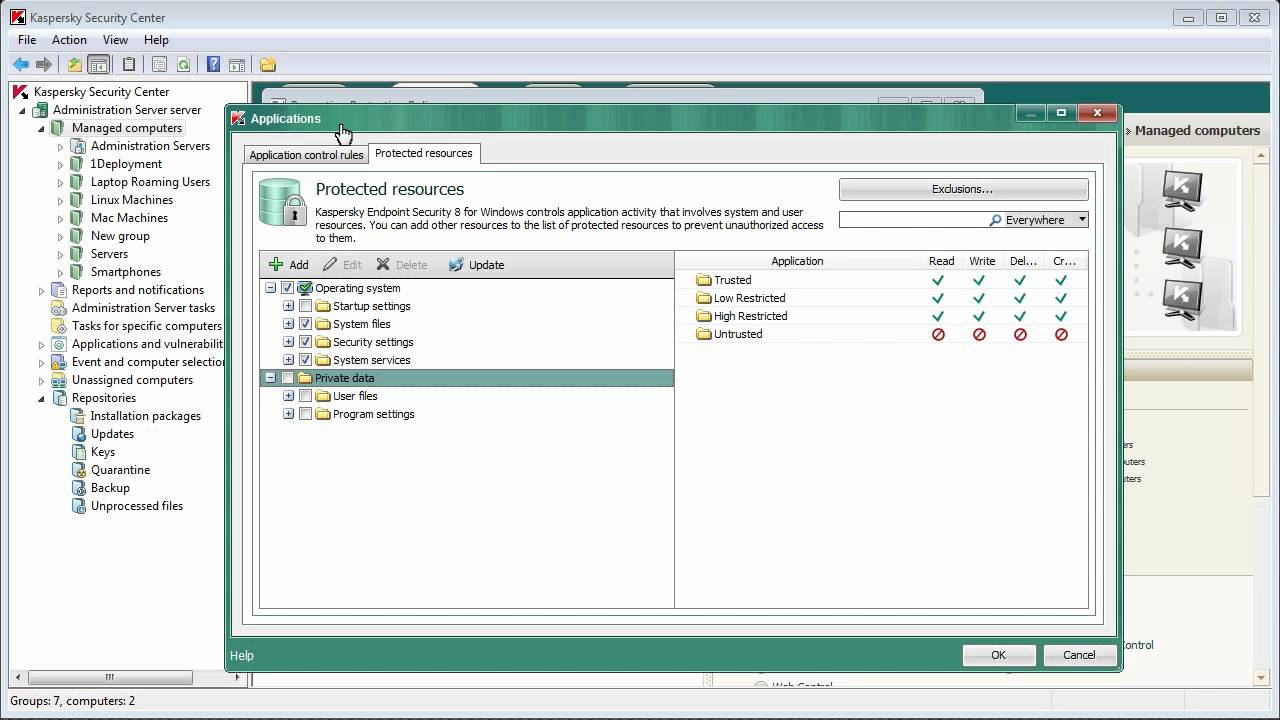Viewport: 1280px width, 720px height.
Task: Select the Trusted group folder icon
Action: point(703,280)
